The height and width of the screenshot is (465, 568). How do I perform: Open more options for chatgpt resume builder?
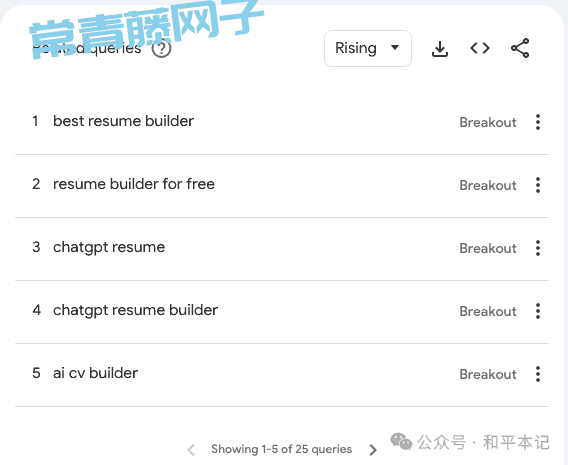[538, 311]
